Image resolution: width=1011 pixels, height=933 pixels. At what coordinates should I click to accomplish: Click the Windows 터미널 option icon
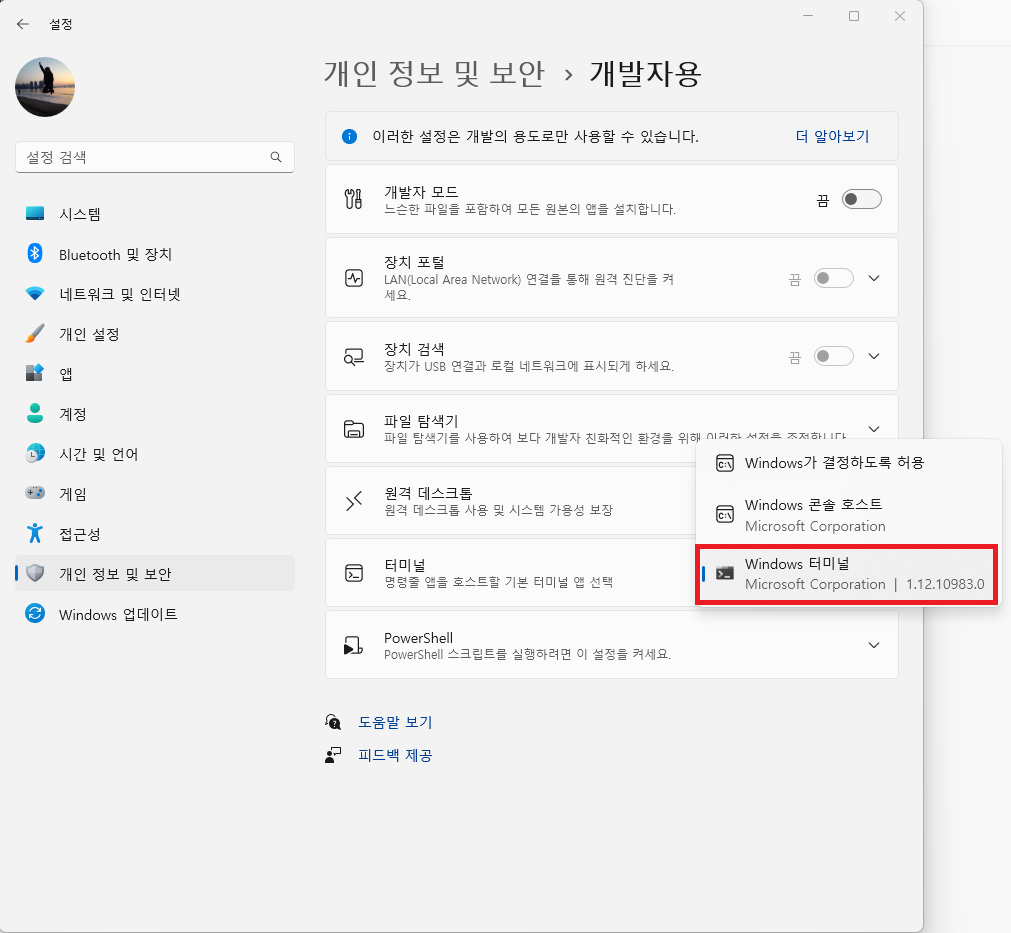point(725,573)
